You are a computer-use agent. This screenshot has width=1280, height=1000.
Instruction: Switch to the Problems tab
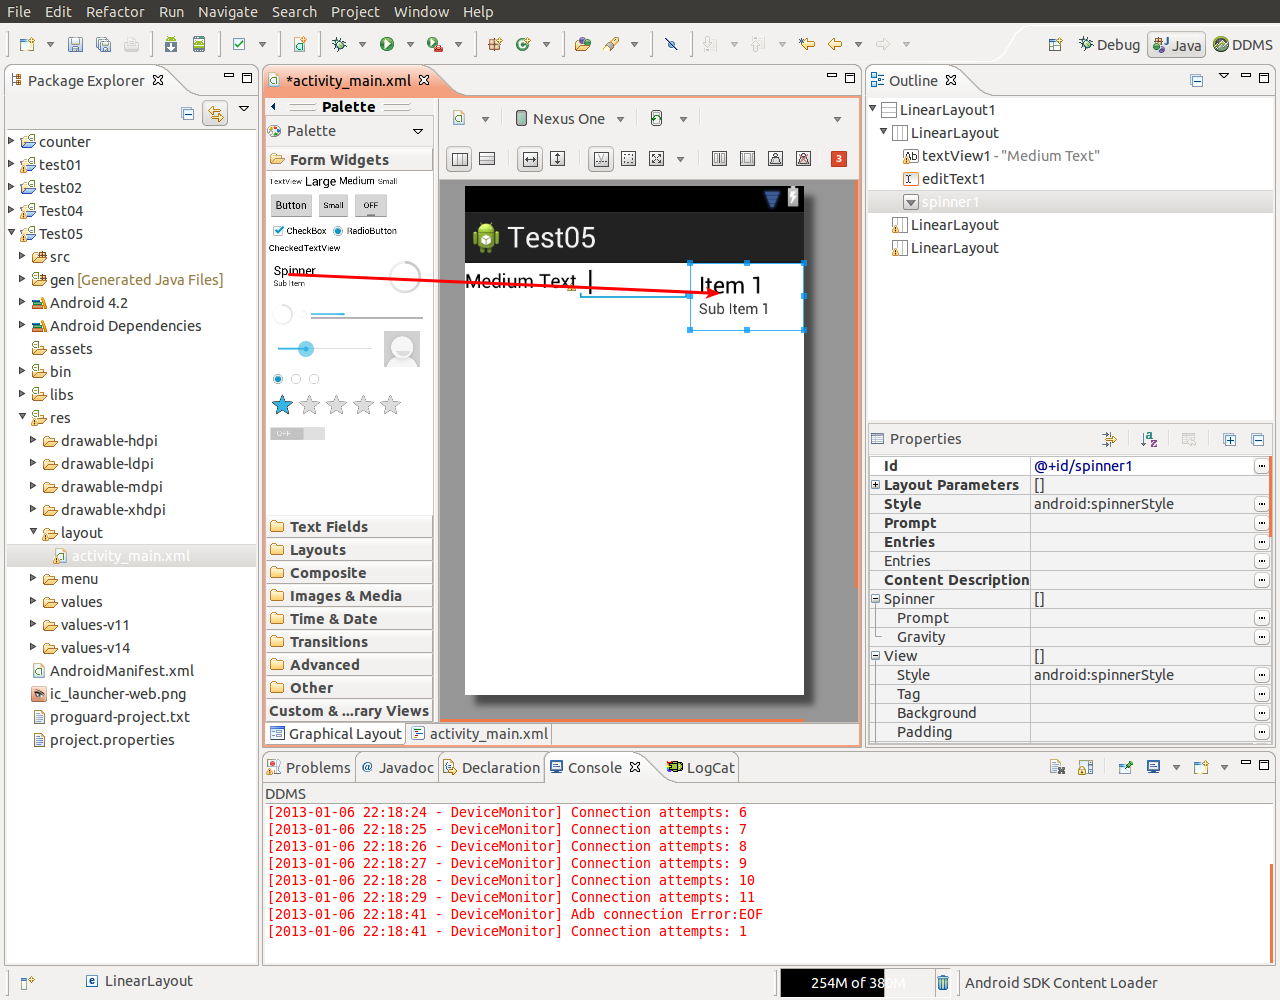[309, 768]
